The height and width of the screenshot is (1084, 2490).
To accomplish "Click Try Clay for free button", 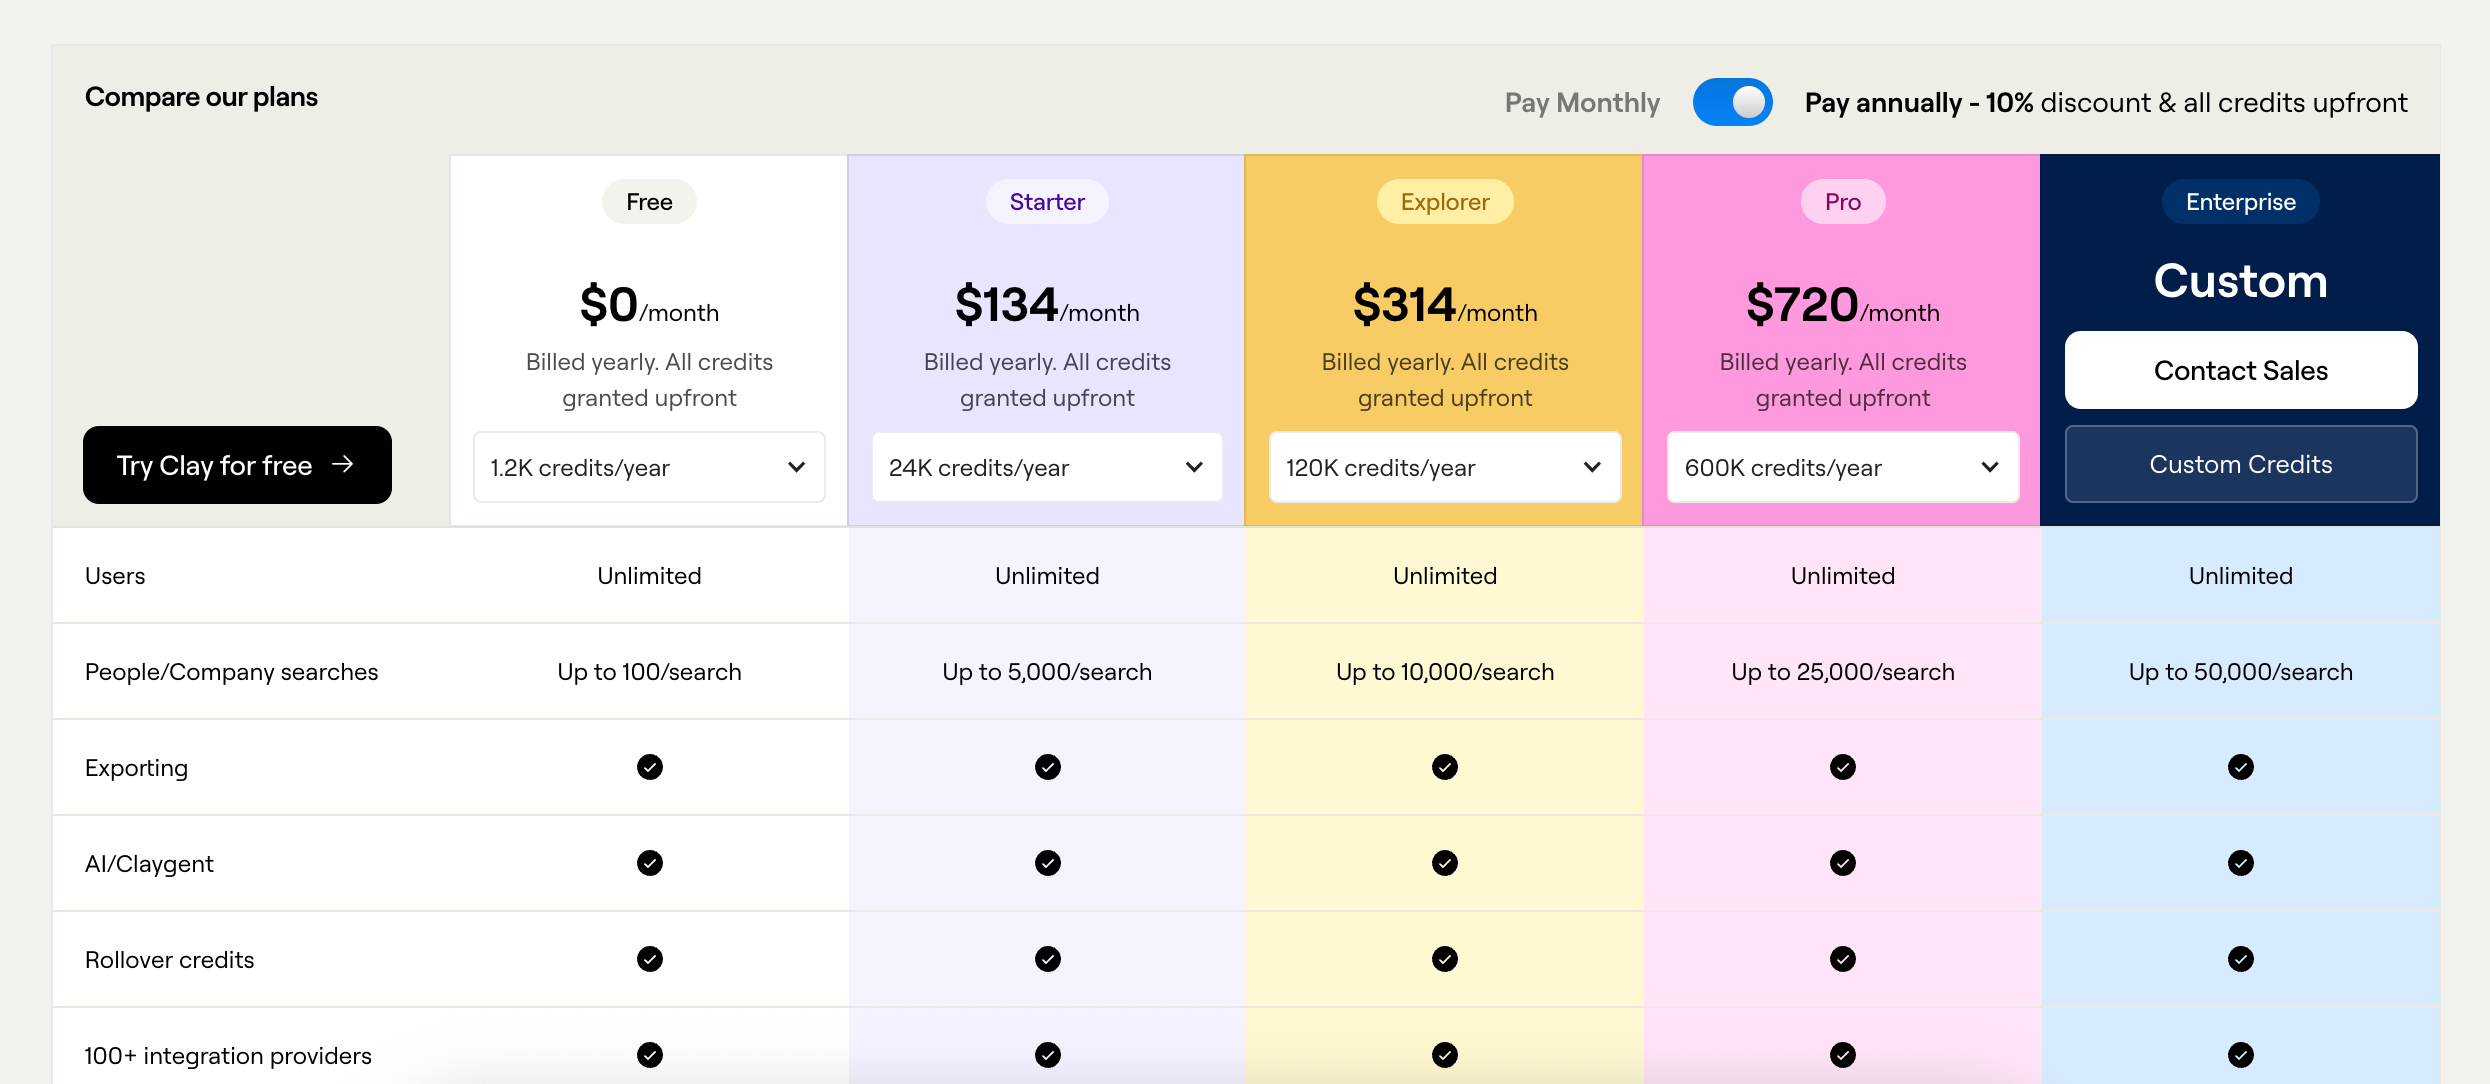I will [237, 465].
